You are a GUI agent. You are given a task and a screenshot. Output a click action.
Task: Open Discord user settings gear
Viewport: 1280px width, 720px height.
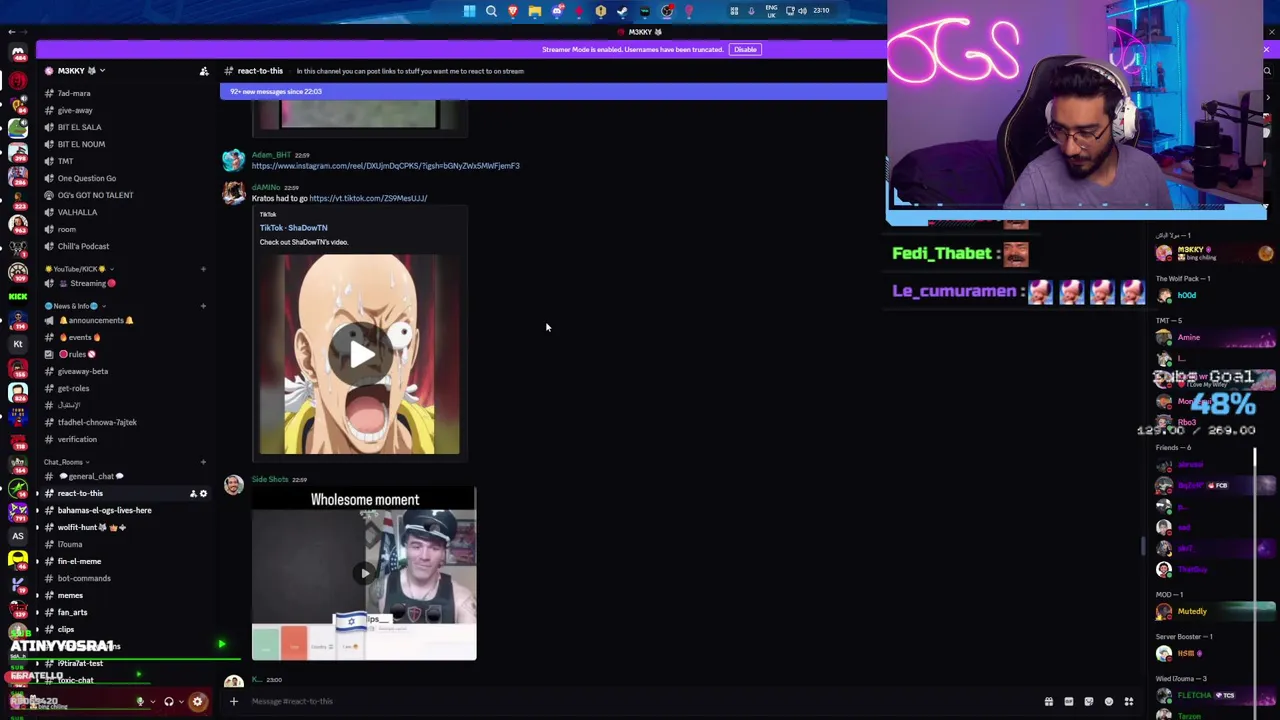tap(197, 701)
